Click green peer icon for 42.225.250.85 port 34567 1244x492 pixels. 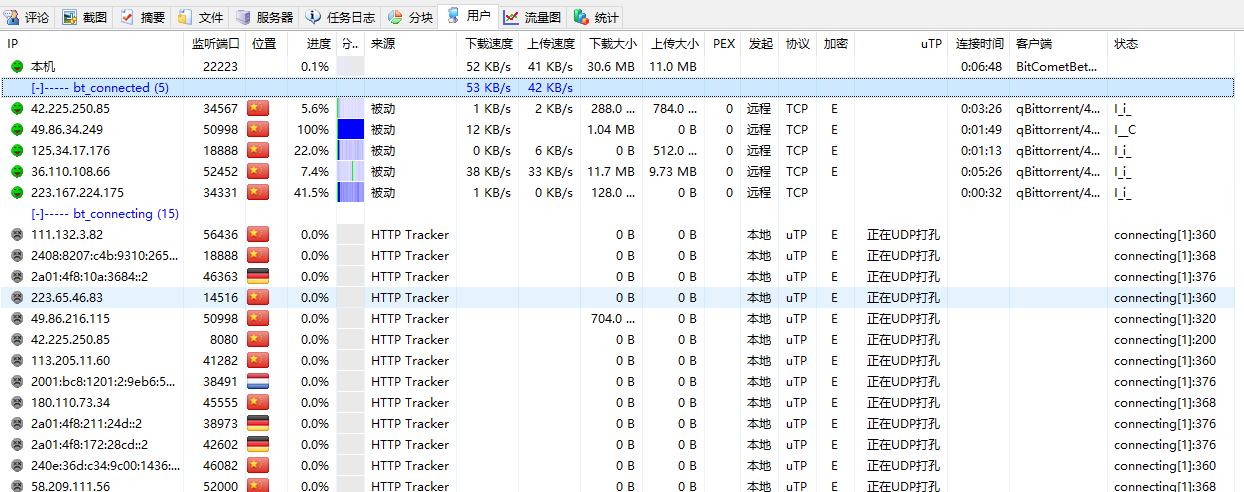coord(17,108)
